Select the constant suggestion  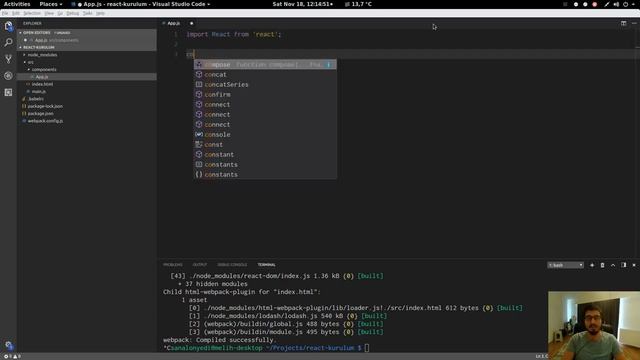pyautogui.click(x=265, y=154)
